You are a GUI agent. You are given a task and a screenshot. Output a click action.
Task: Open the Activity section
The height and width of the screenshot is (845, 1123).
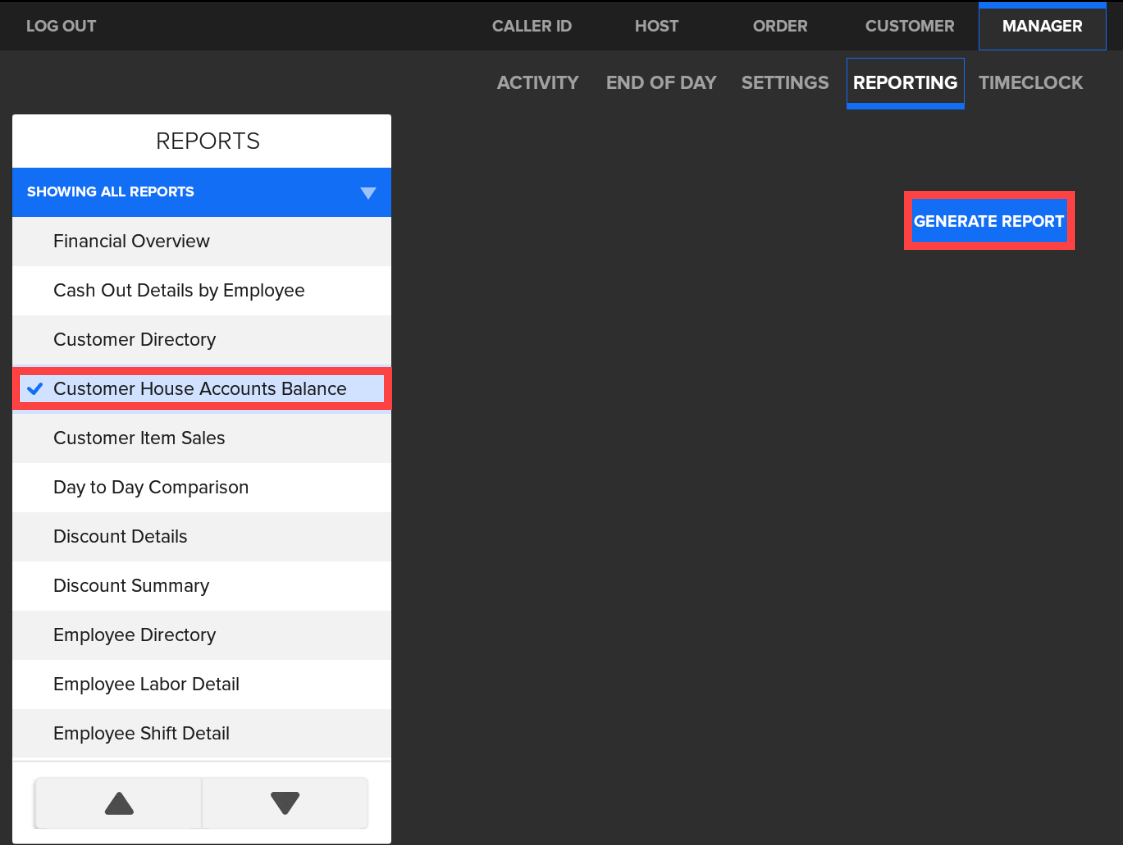pyautogui.click(x=537, y=83)
